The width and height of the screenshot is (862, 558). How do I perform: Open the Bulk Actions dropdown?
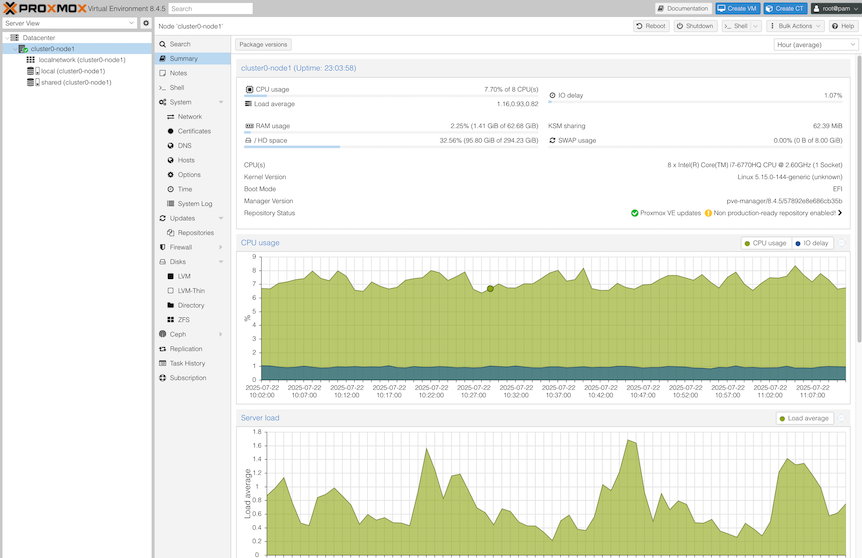[796, 26]
